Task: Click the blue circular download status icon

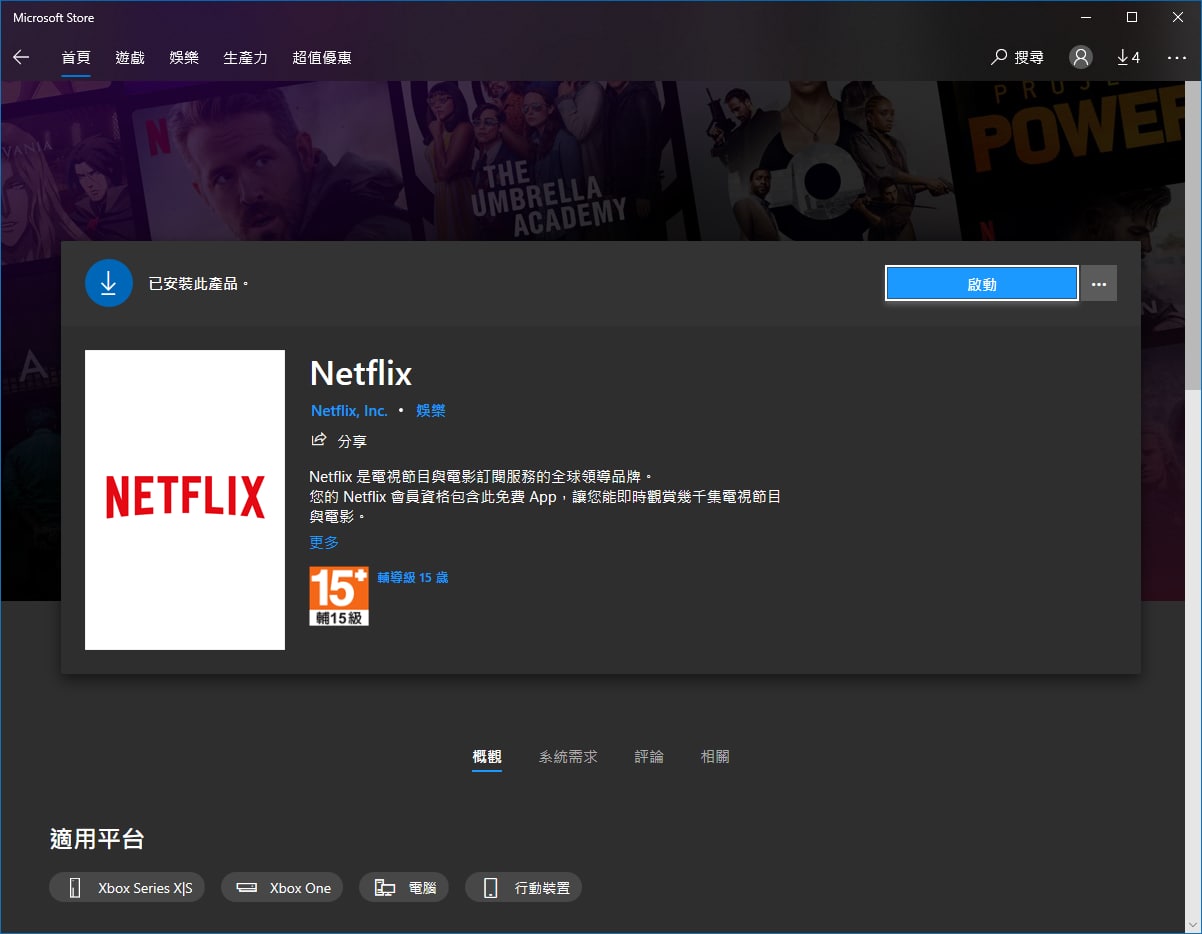Action: click(109, 283)
